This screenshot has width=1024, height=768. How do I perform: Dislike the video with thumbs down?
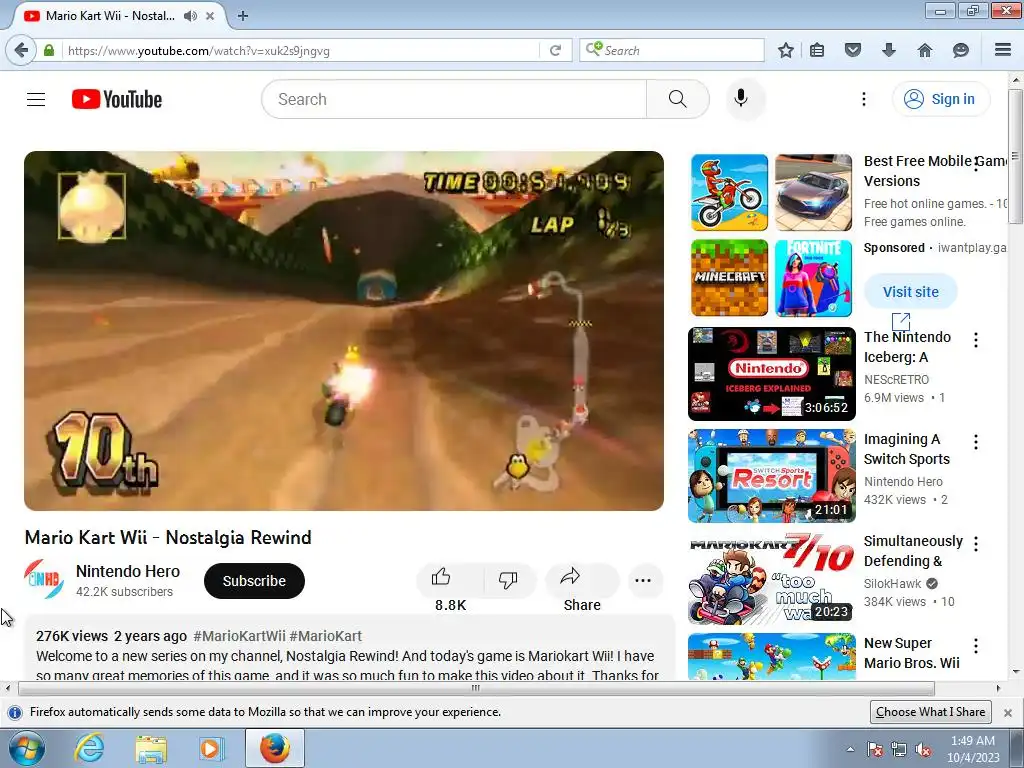[508, 579]
